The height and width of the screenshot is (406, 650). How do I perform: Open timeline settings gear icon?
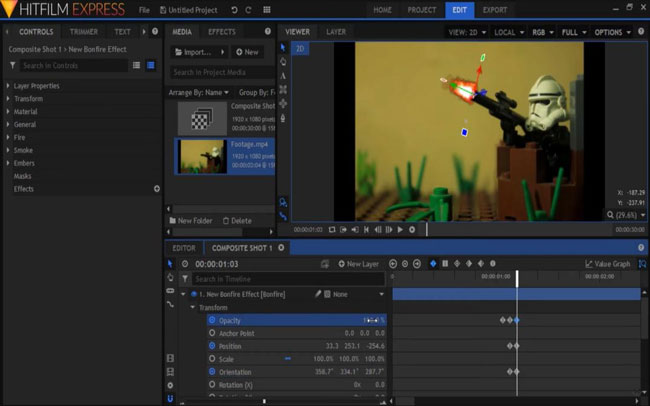[x=170, y=385]
